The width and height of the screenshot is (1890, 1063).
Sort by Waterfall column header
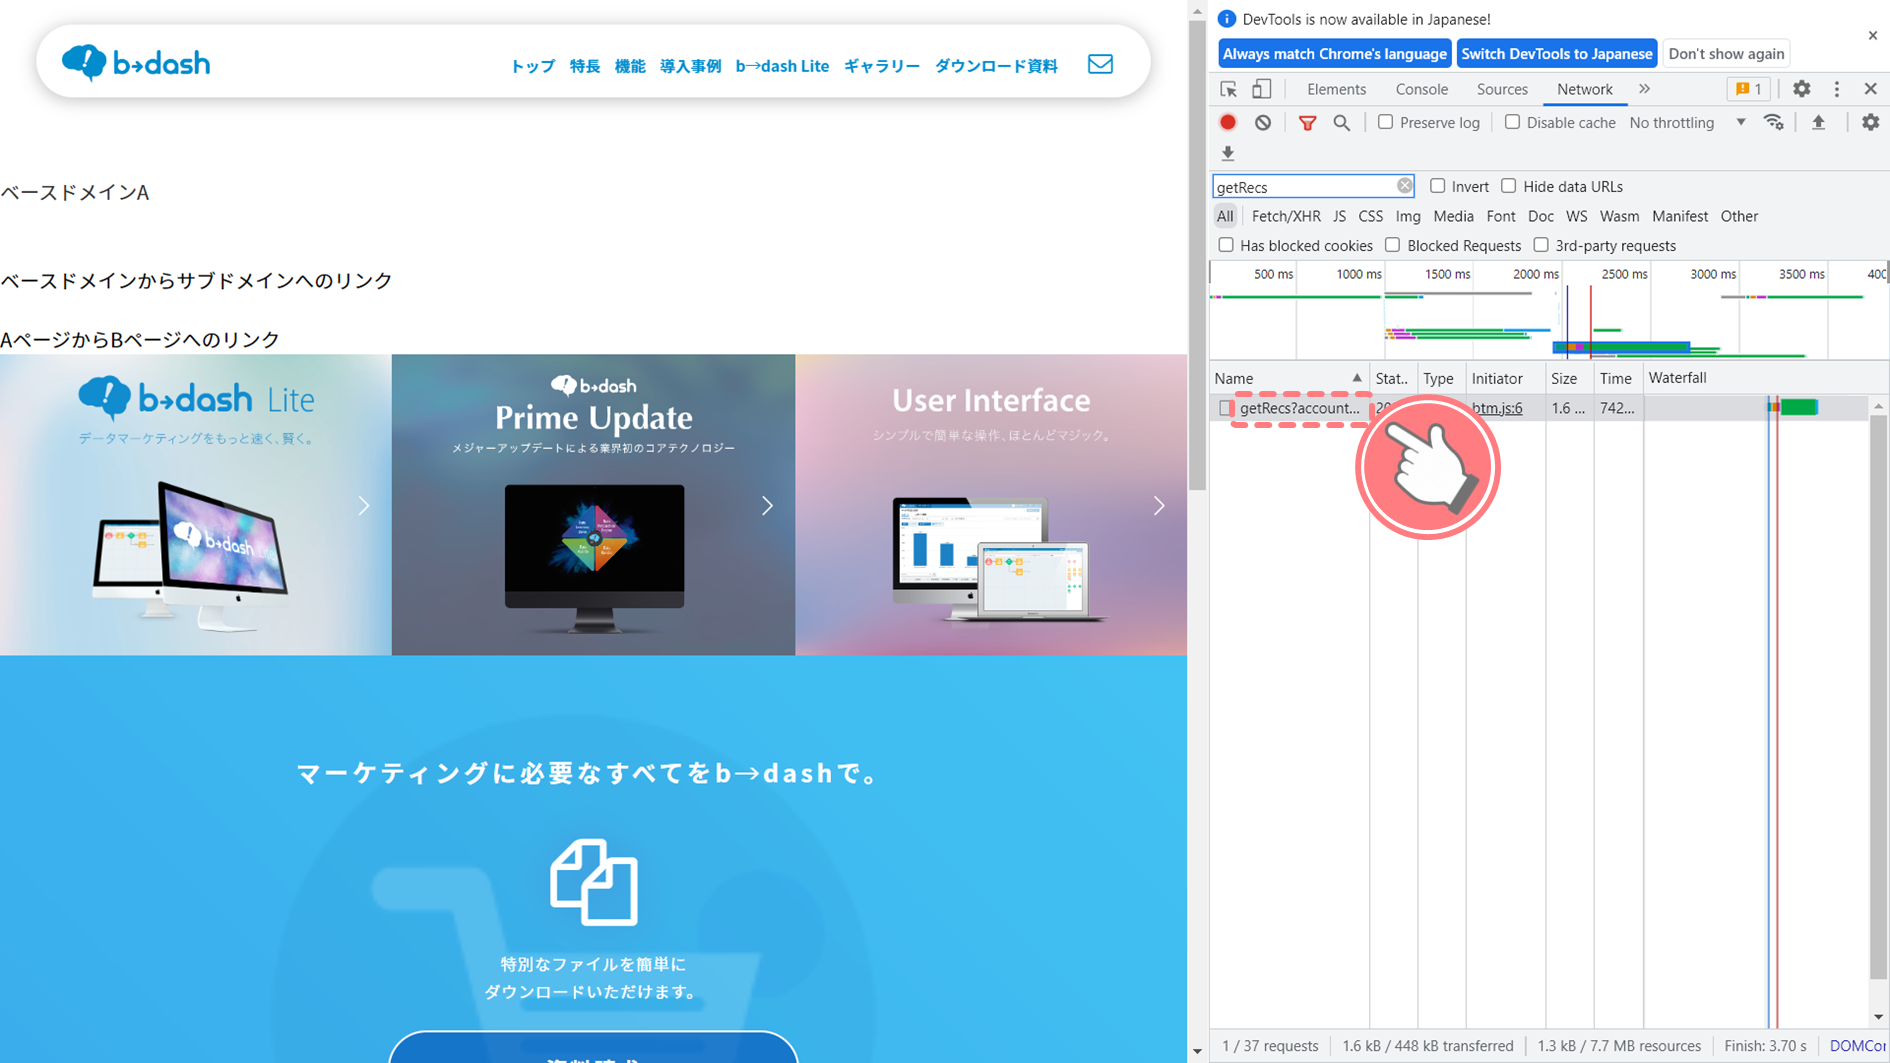(x=1756, y=378)
